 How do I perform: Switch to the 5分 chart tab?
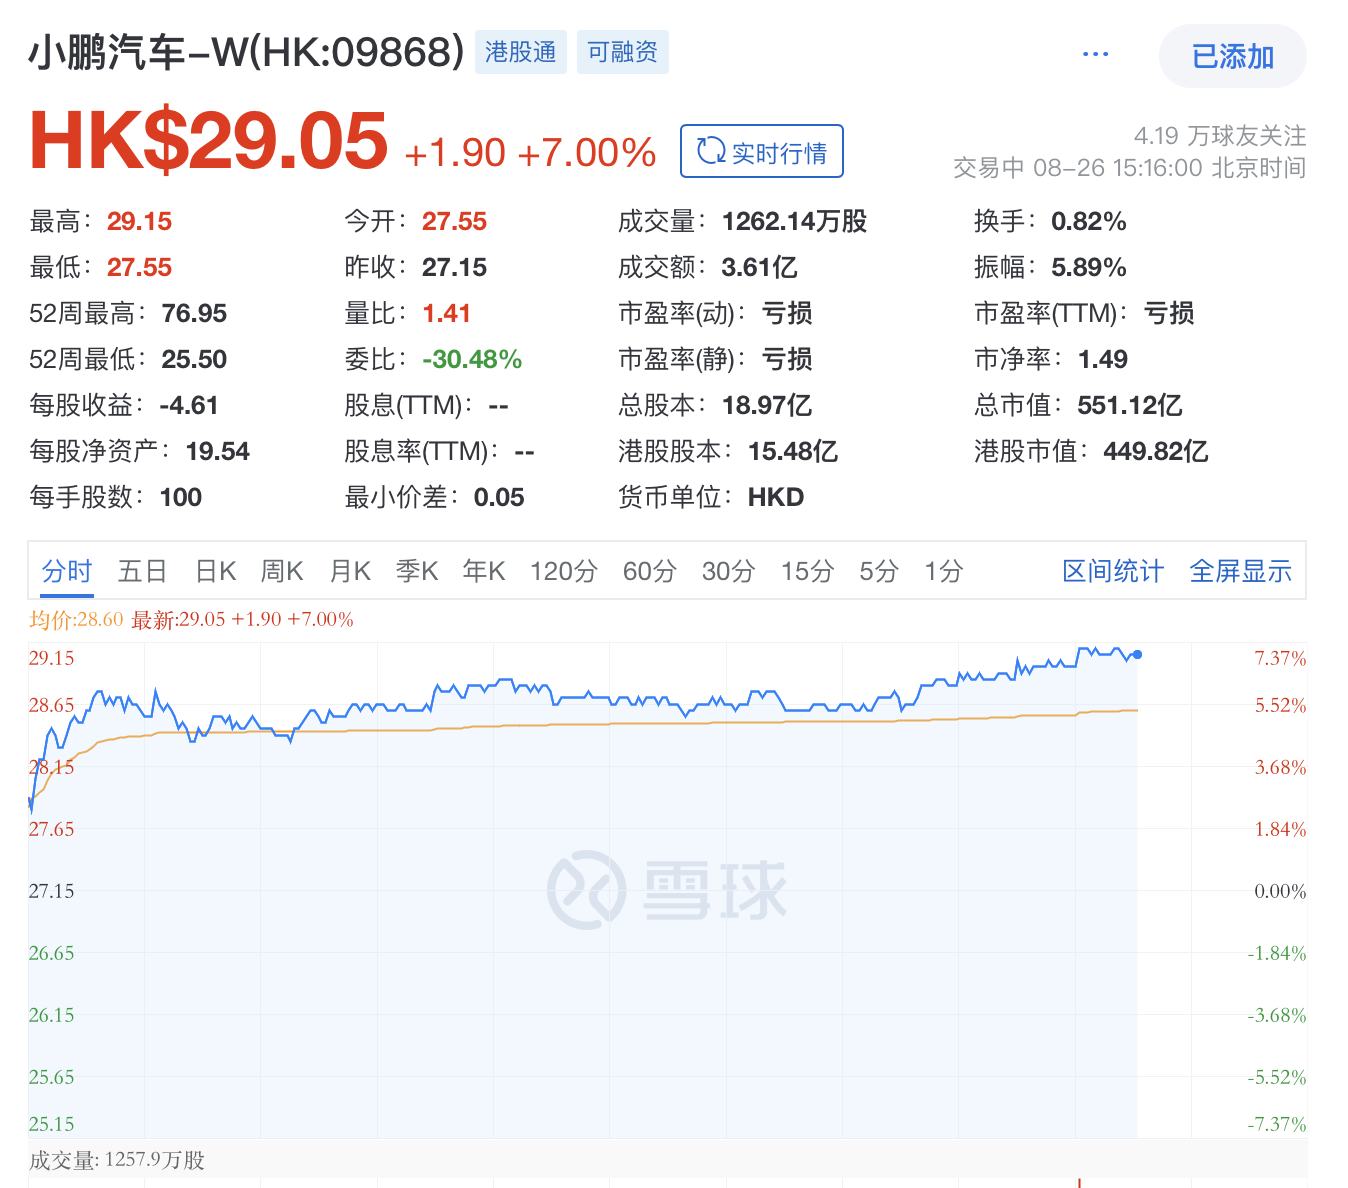pyautogui.click(x=879, y=571)
